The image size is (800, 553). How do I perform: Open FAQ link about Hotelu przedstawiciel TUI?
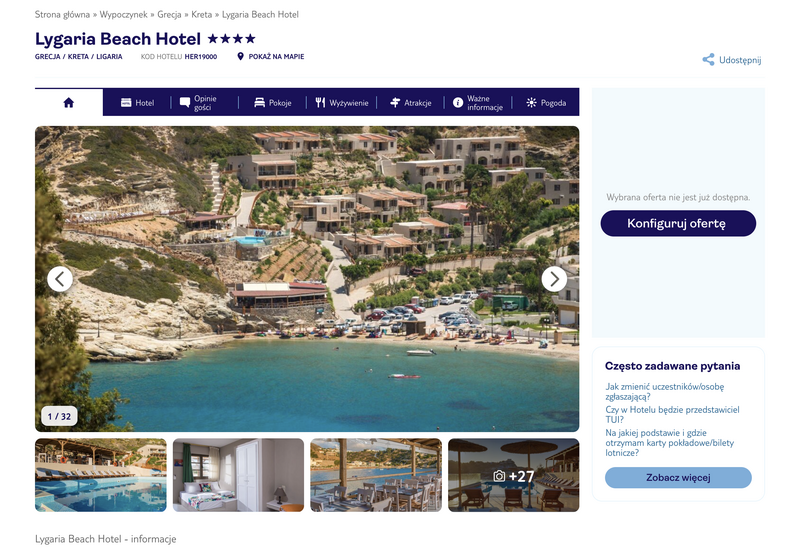point(672,414)
